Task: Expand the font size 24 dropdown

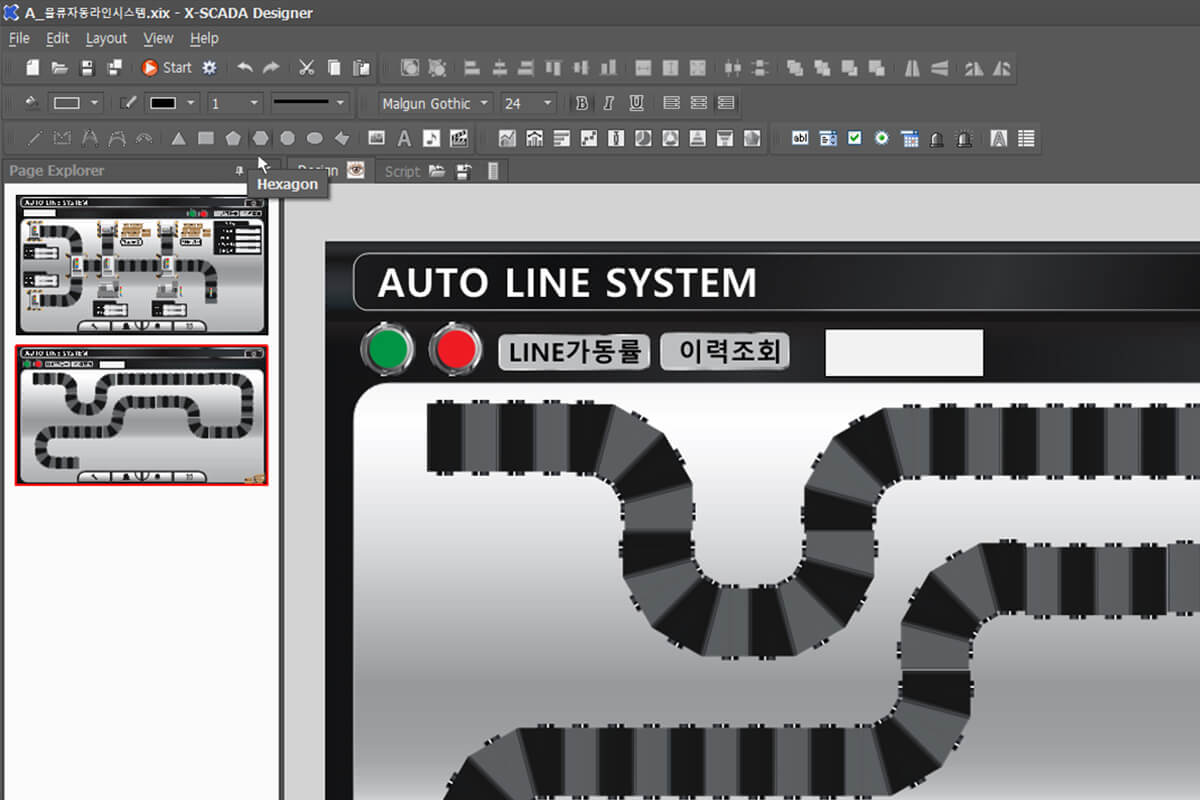Action: [547, 103]
